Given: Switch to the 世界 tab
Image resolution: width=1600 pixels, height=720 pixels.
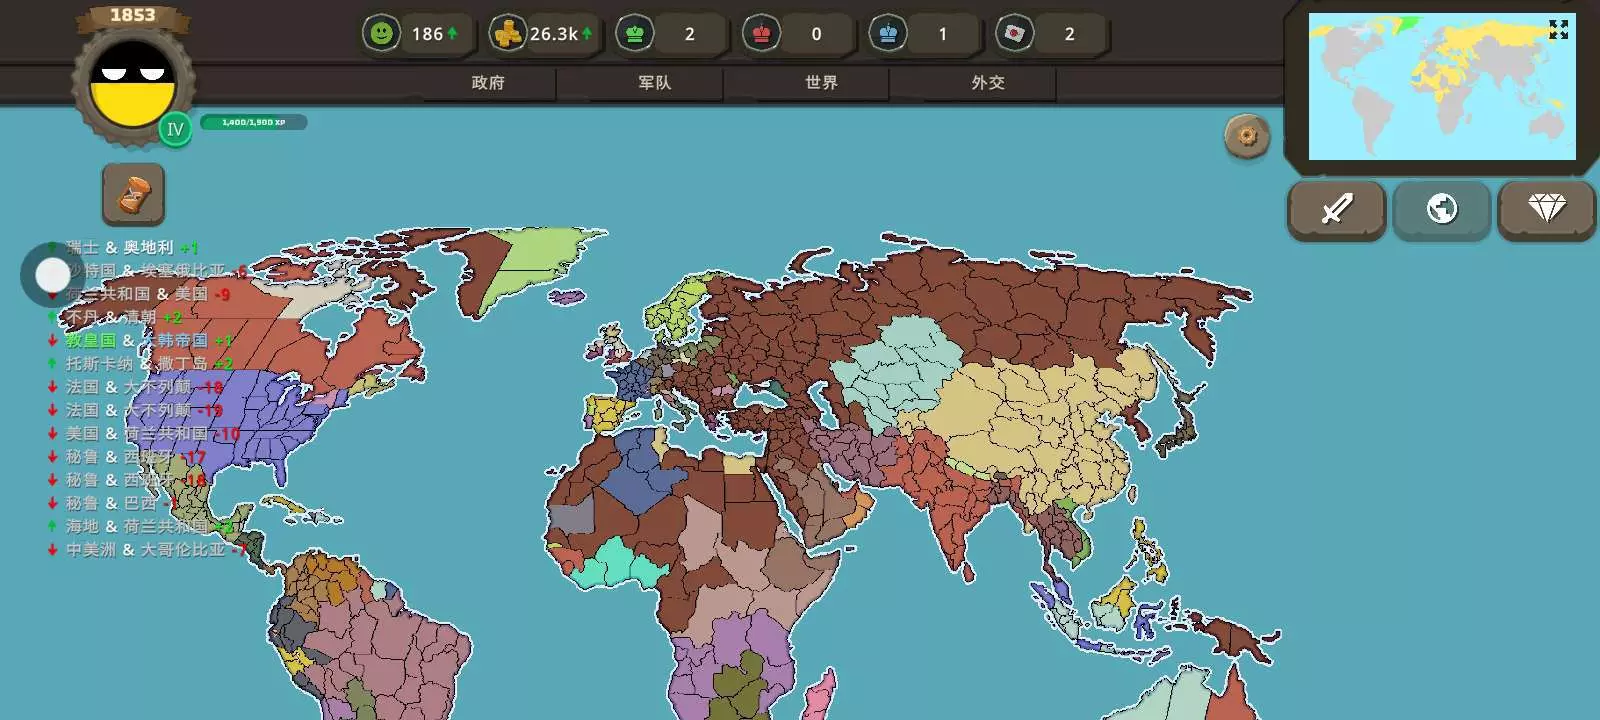Looking at the screenshot, I should click(x=821, y=83).
